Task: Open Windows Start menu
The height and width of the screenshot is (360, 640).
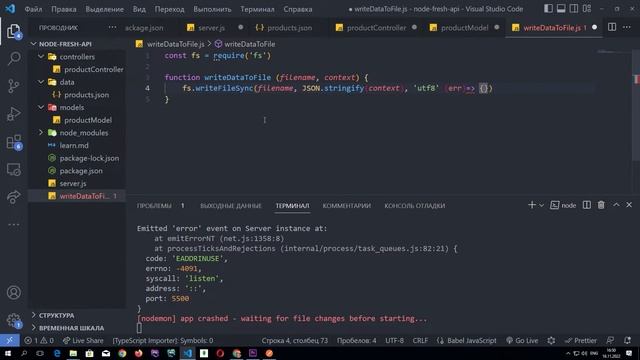Action: (x=7, y=353)
